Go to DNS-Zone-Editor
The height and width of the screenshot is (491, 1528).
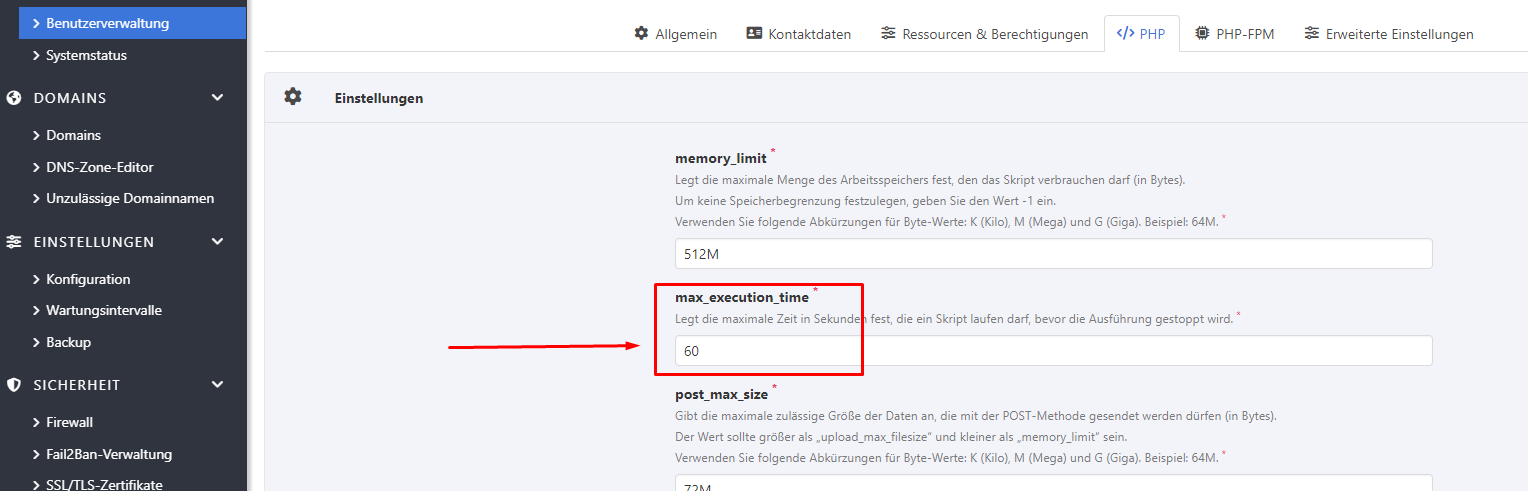pyautogui.click(x=99, y=167)
